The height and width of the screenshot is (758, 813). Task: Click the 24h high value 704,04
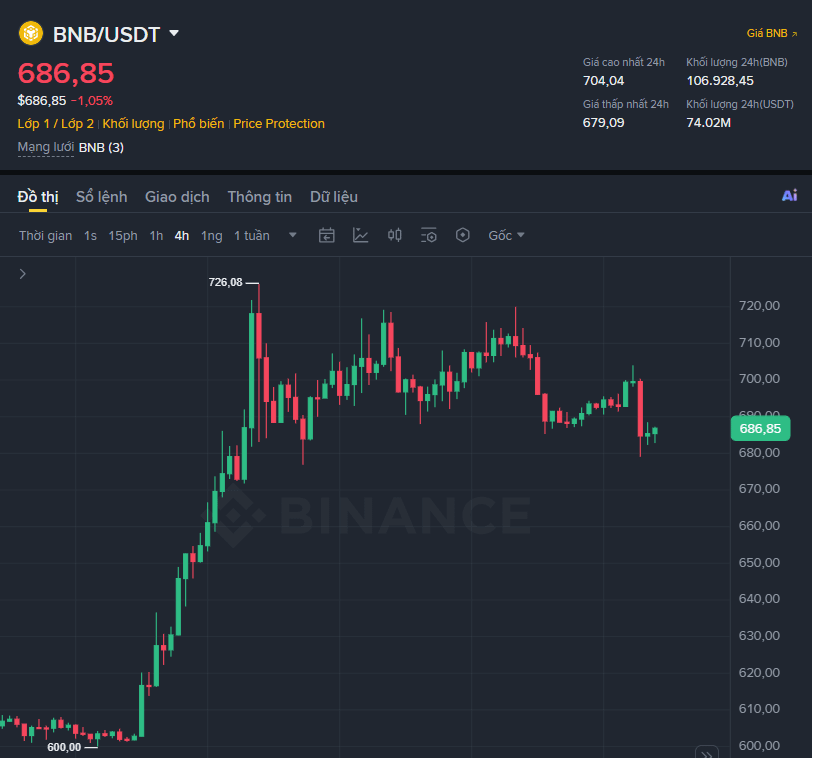pos(604,81)
